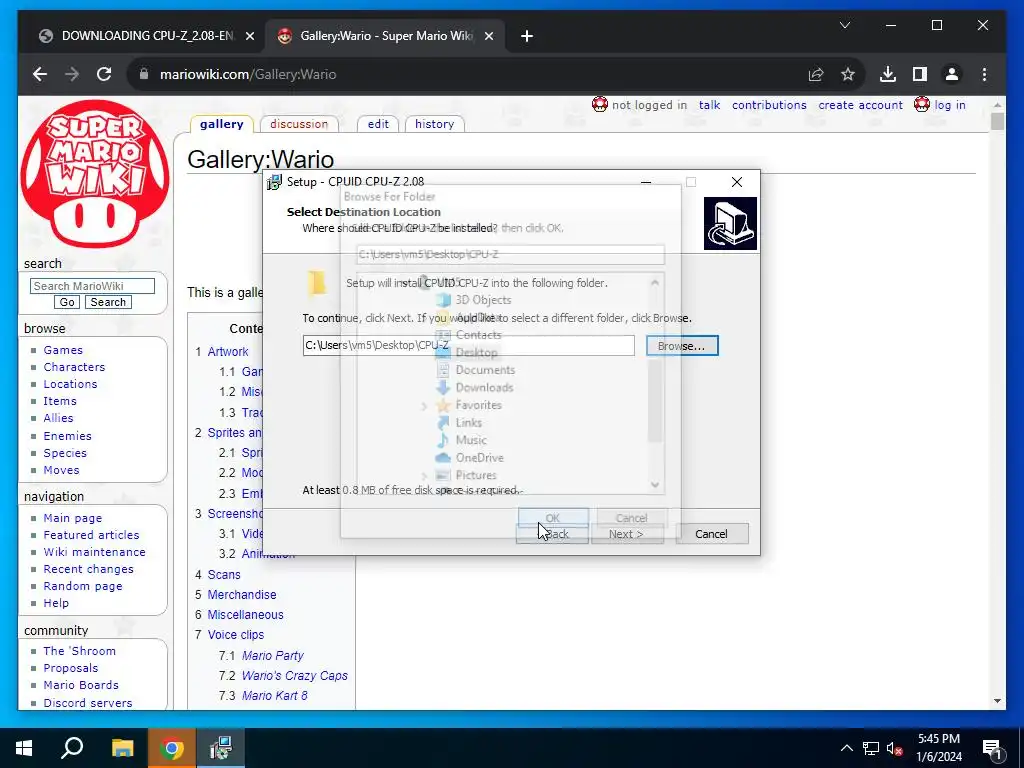Jump to the Merchandise section in contents
Image resolution: width=1024 pixels, height=768 pixels.
[x=242, y=595]
